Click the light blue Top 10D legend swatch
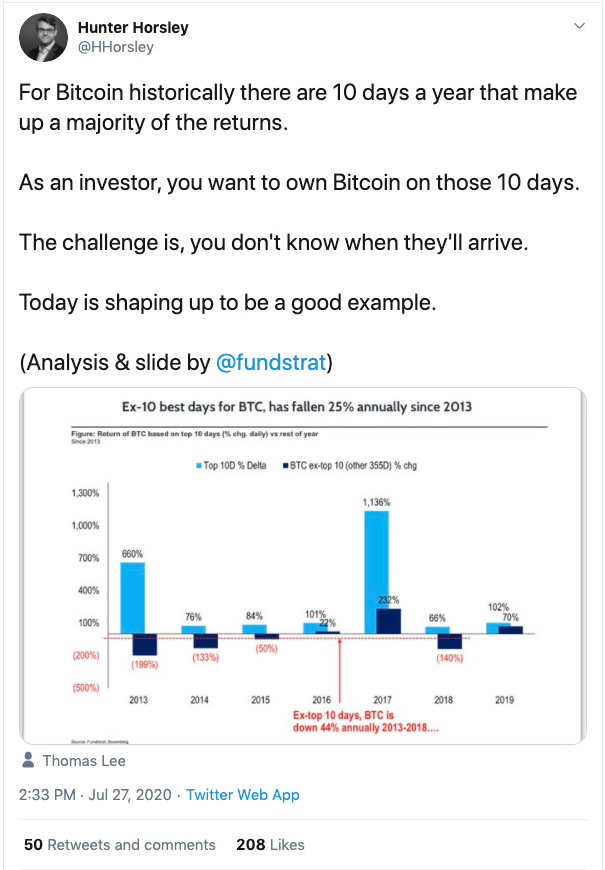The height and width of the screenshot is (870, 605). point(199,466)
